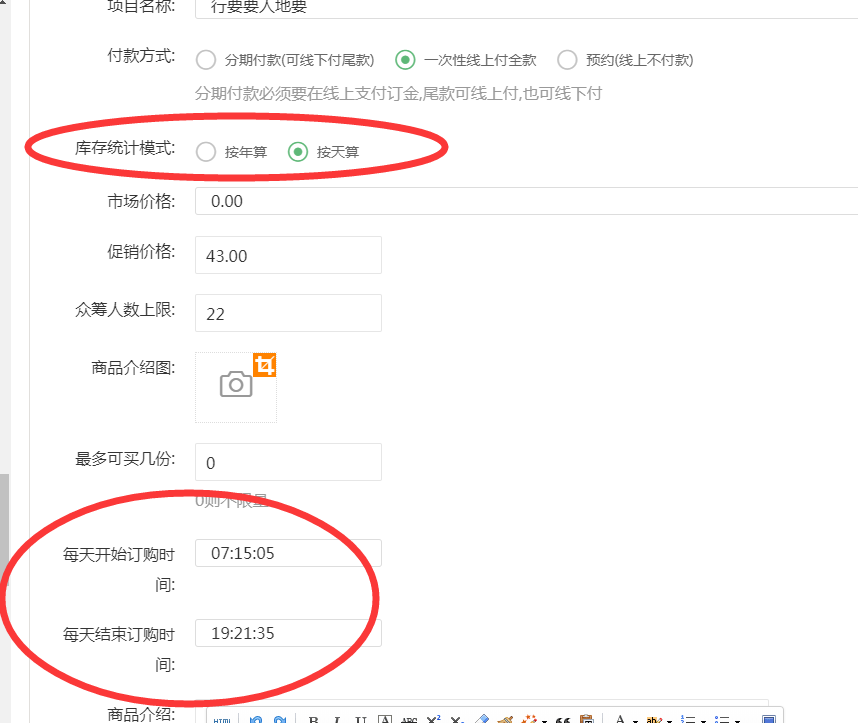Screen dimensions: 858x723
Task: Click the undo icon in editor toolbar
Action: (256, 720)
